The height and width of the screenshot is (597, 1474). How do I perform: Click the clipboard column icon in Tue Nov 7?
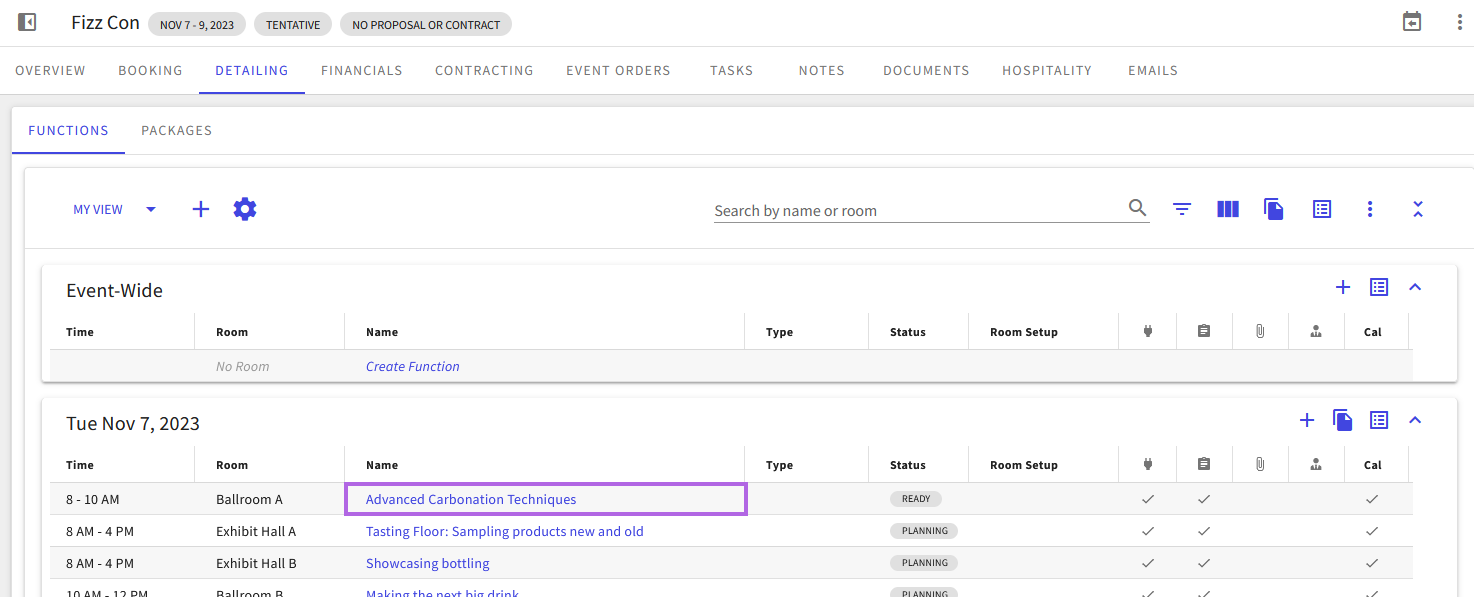(x=1204, y=464)
